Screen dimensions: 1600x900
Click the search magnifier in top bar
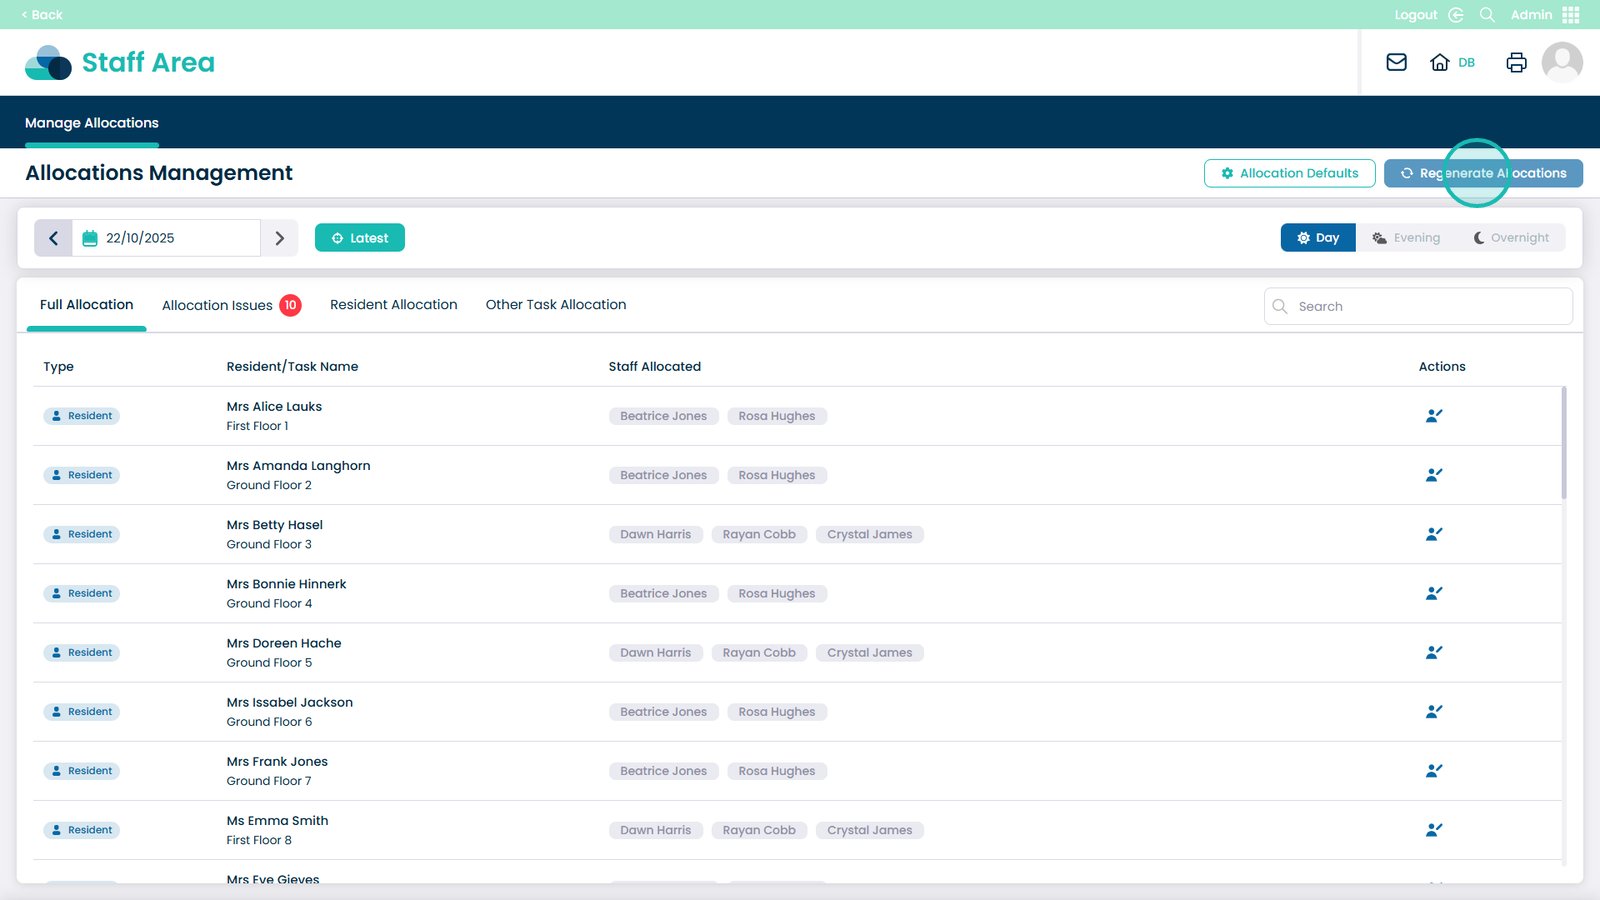1487,15
